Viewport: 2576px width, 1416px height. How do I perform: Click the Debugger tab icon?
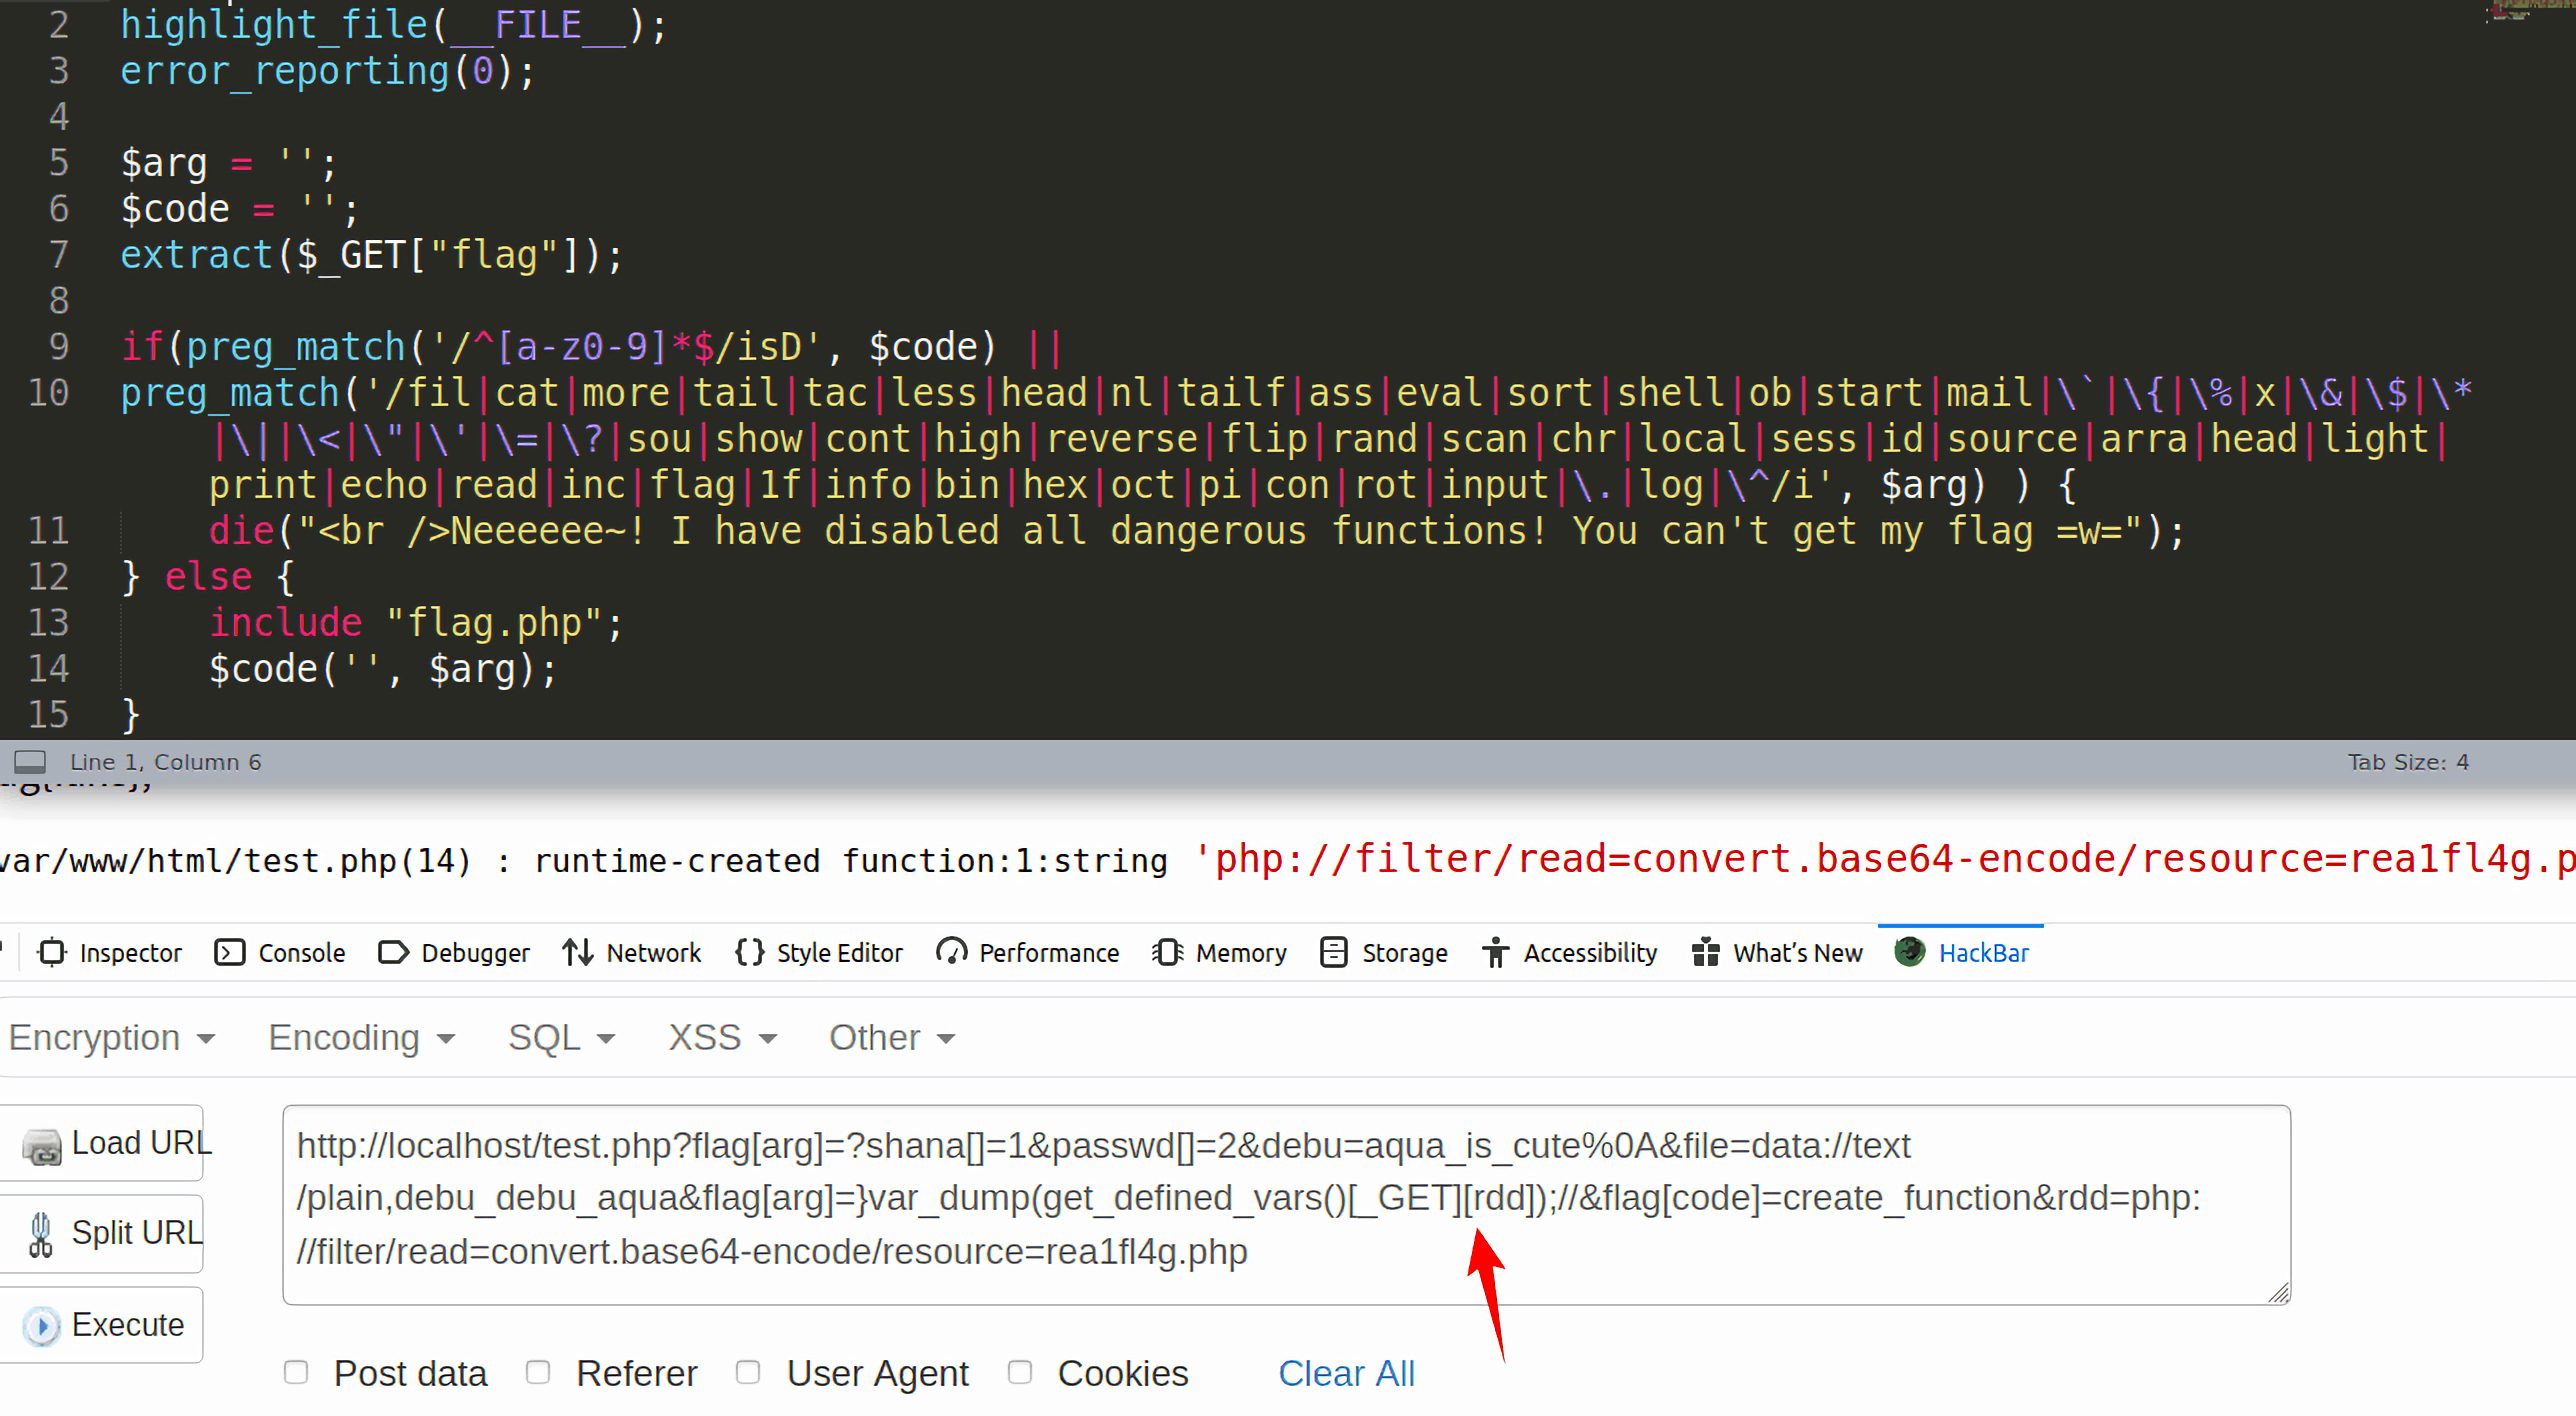(x=393, y=952)
